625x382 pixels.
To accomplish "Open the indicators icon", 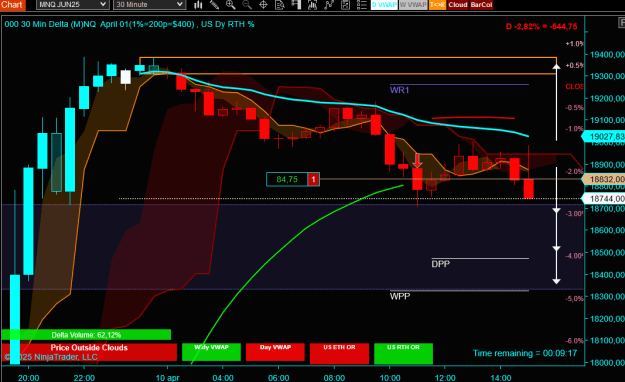I will pyautogui.click(x=312, y=5).
